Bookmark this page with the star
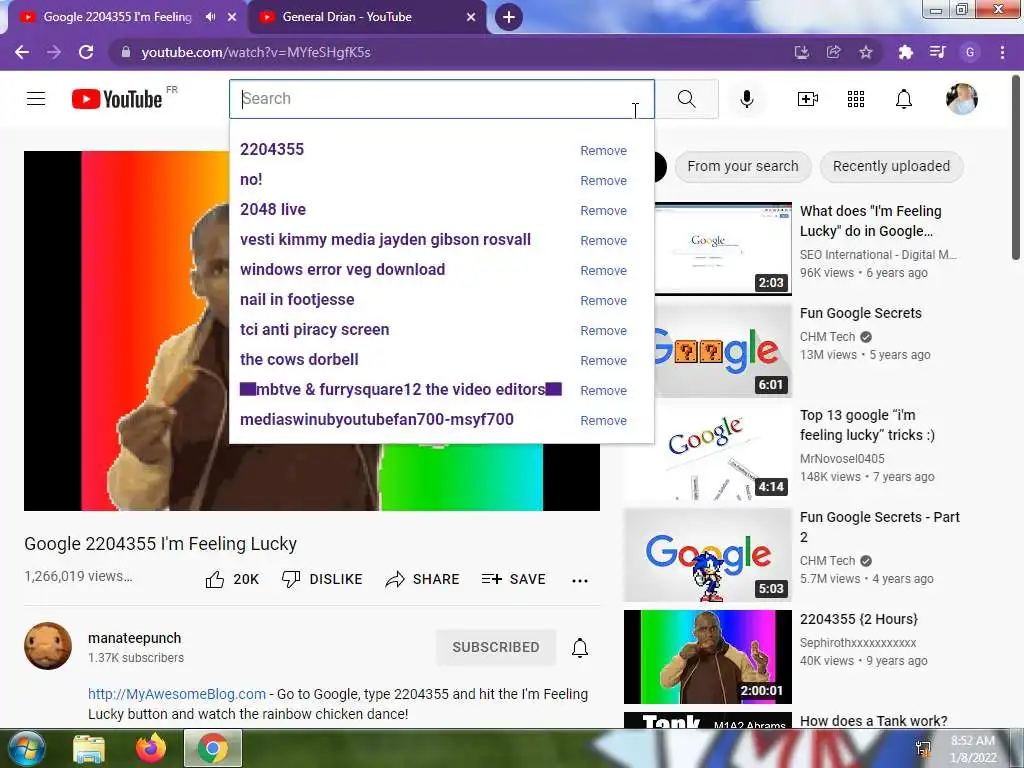 (x=865, y=52)
